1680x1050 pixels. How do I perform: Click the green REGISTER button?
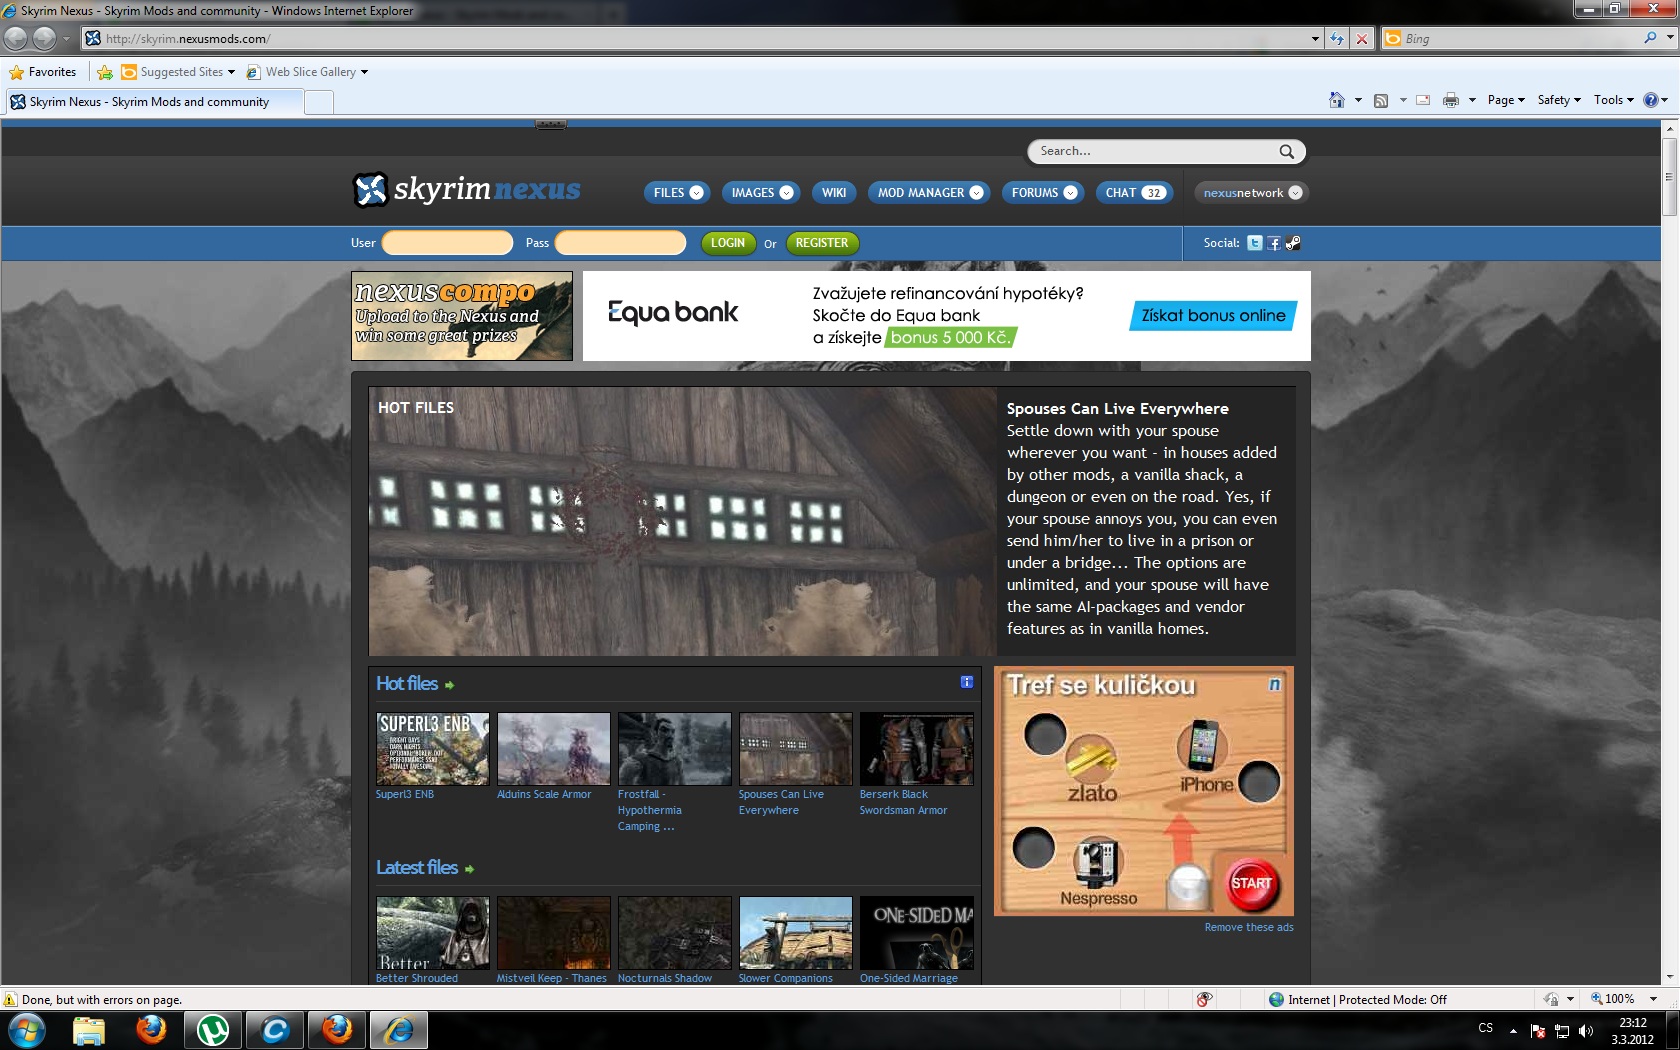point(822,243)
